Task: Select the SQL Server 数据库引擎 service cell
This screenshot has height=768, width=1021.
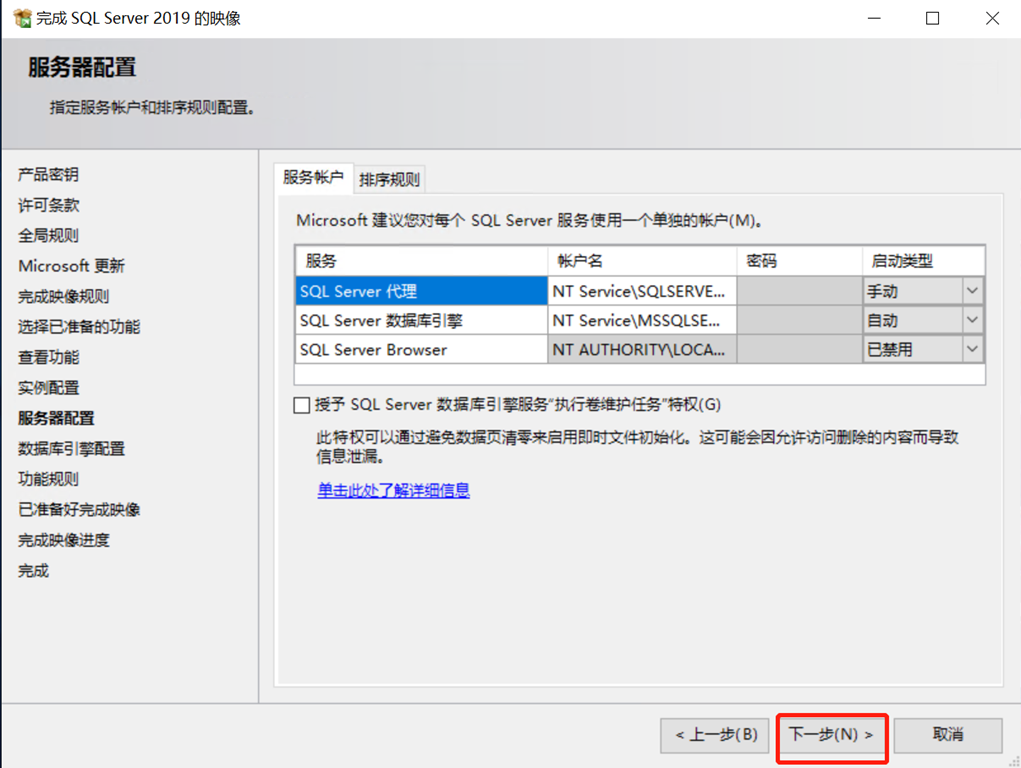Action: tap(421, 320)
